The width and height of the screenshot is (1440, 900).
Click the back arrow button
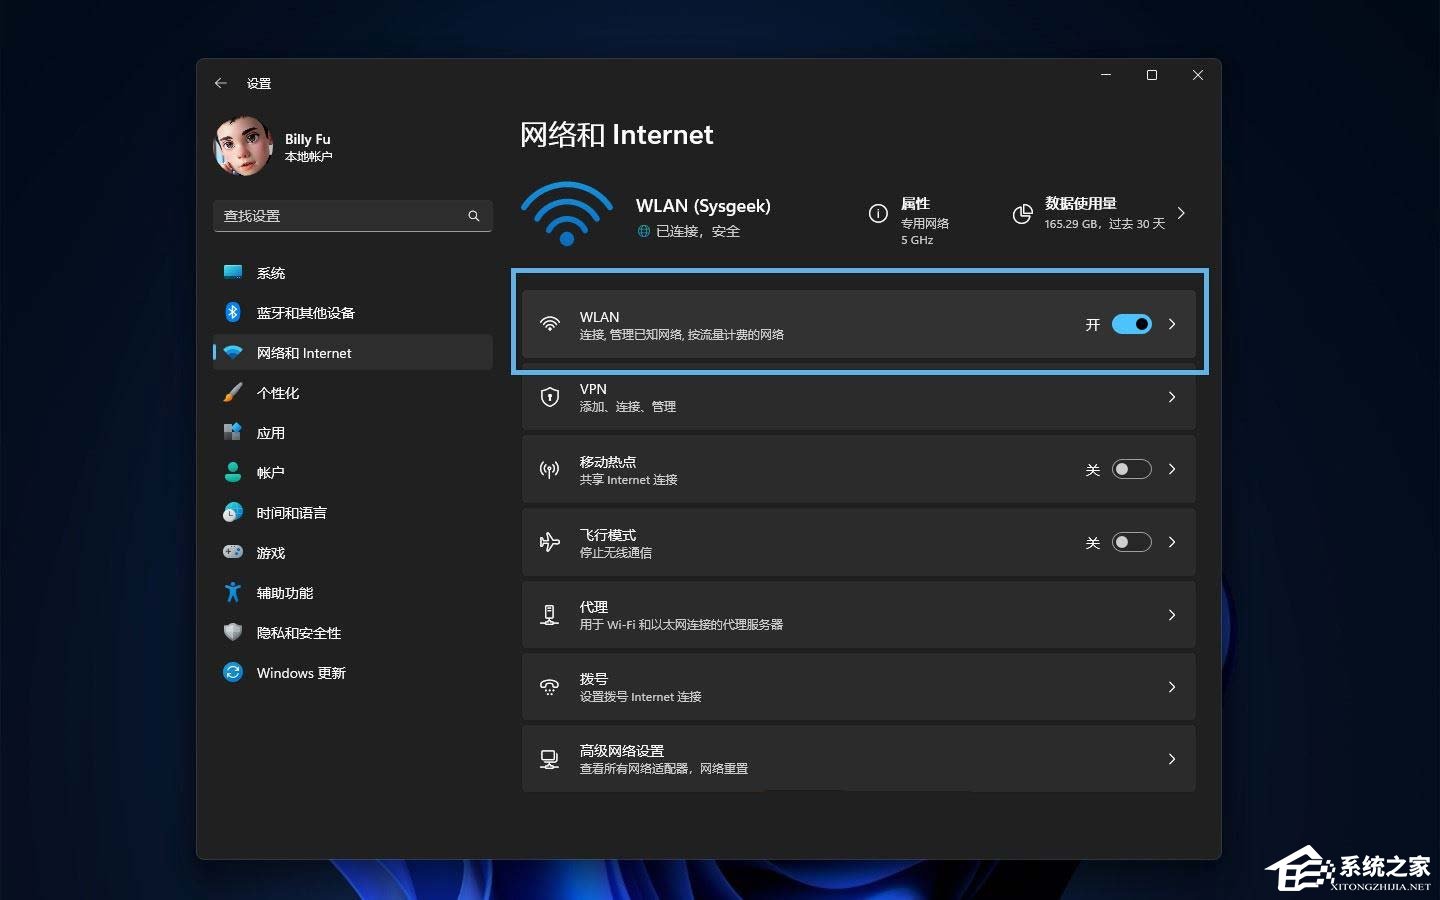click(221, 83)
